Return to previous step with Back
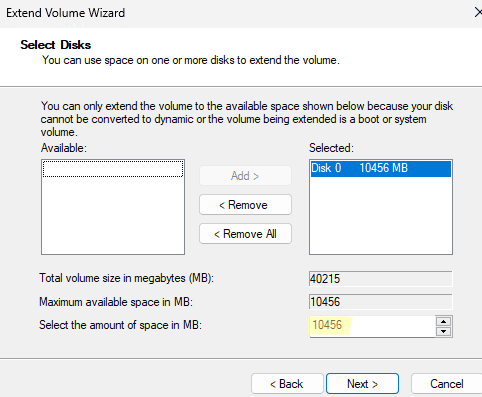The image size is (482, 397). coord(287,384)
